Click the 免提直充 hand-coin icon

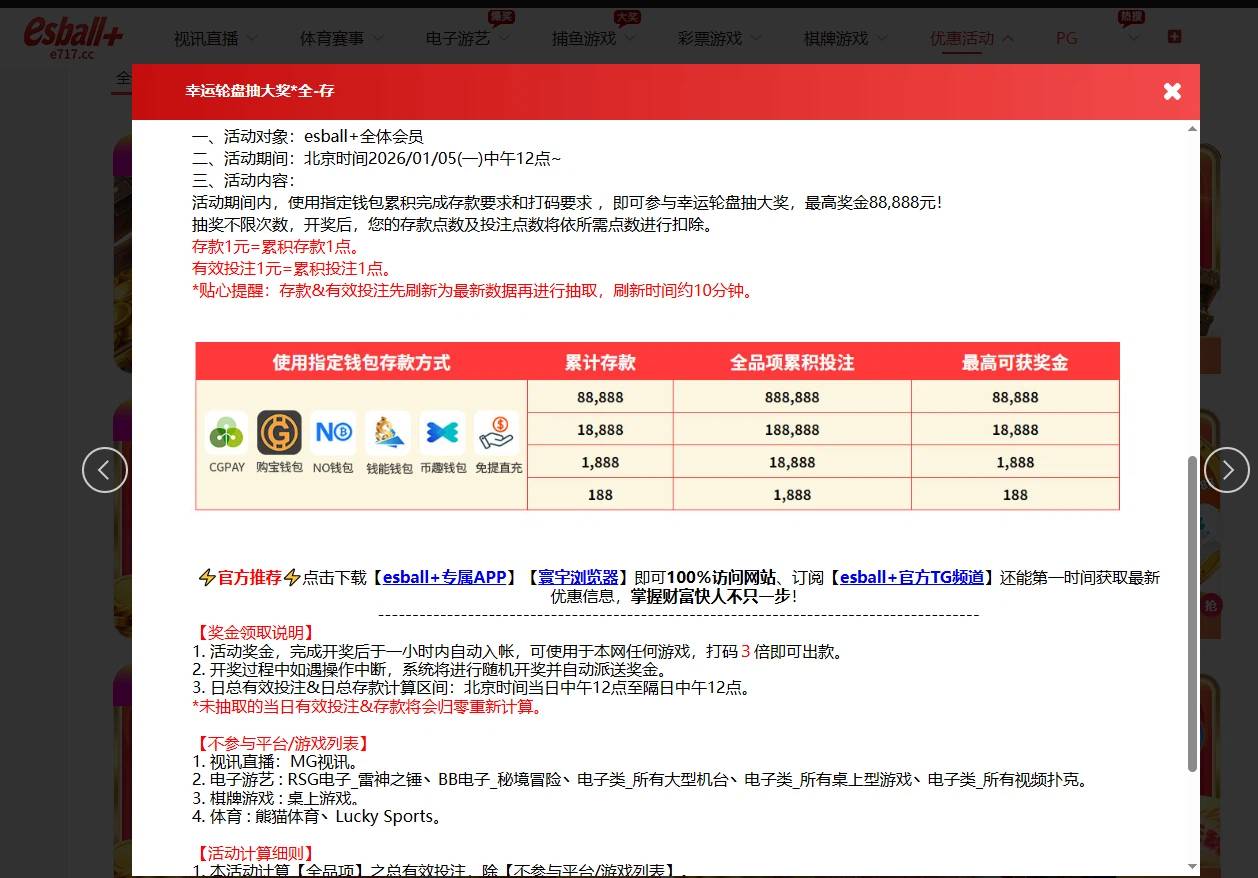(x=496, y=434)
